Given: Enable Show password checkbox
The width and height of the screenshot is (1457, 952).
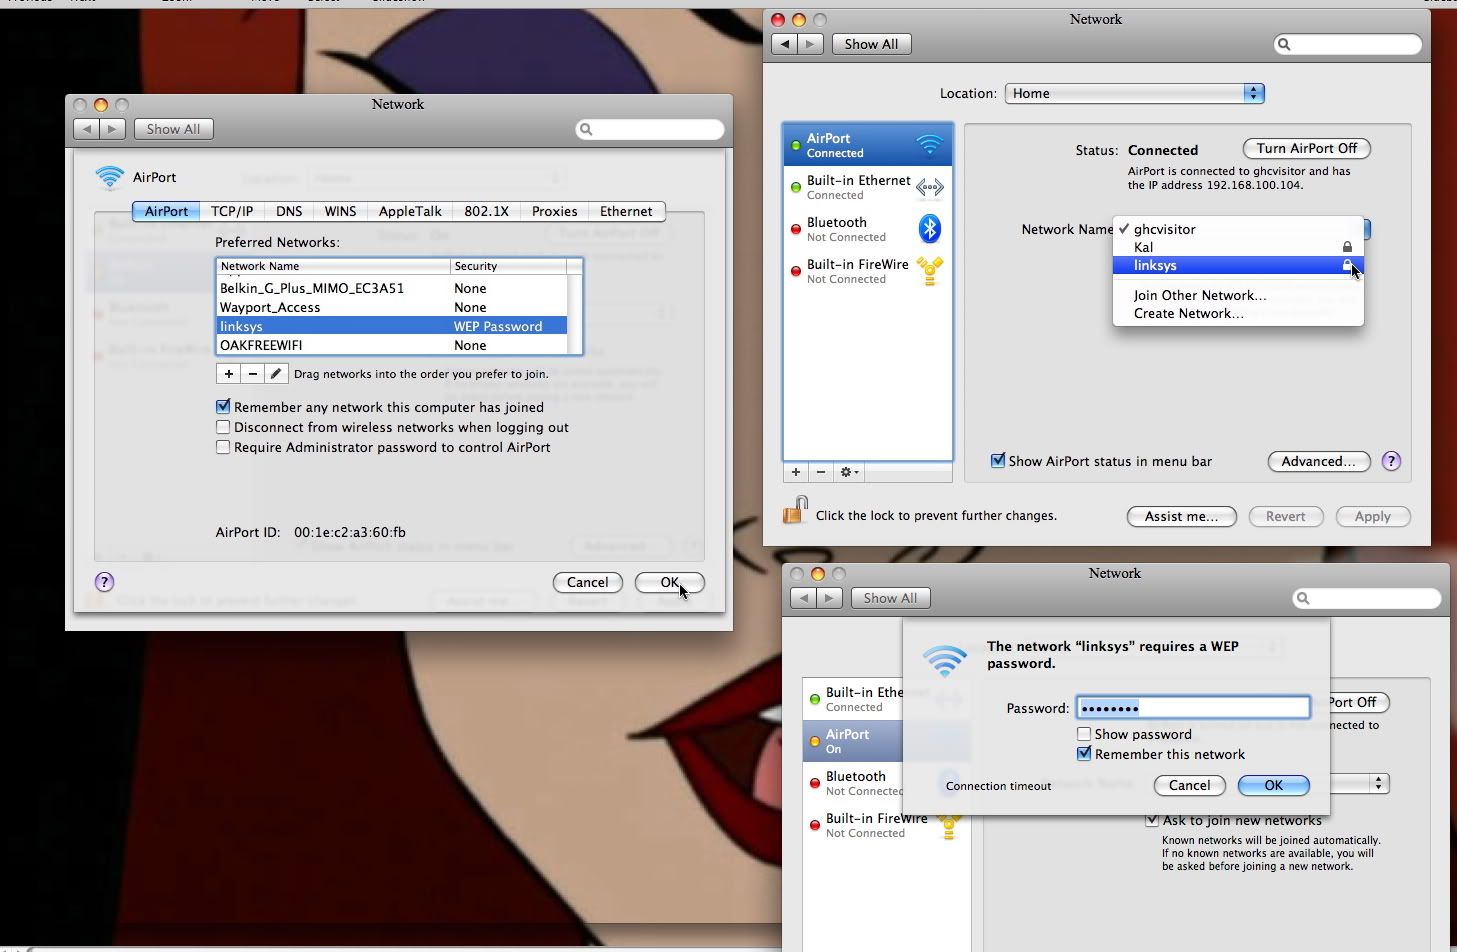Looking at the screenshot, I should [x=1084, y=734].
